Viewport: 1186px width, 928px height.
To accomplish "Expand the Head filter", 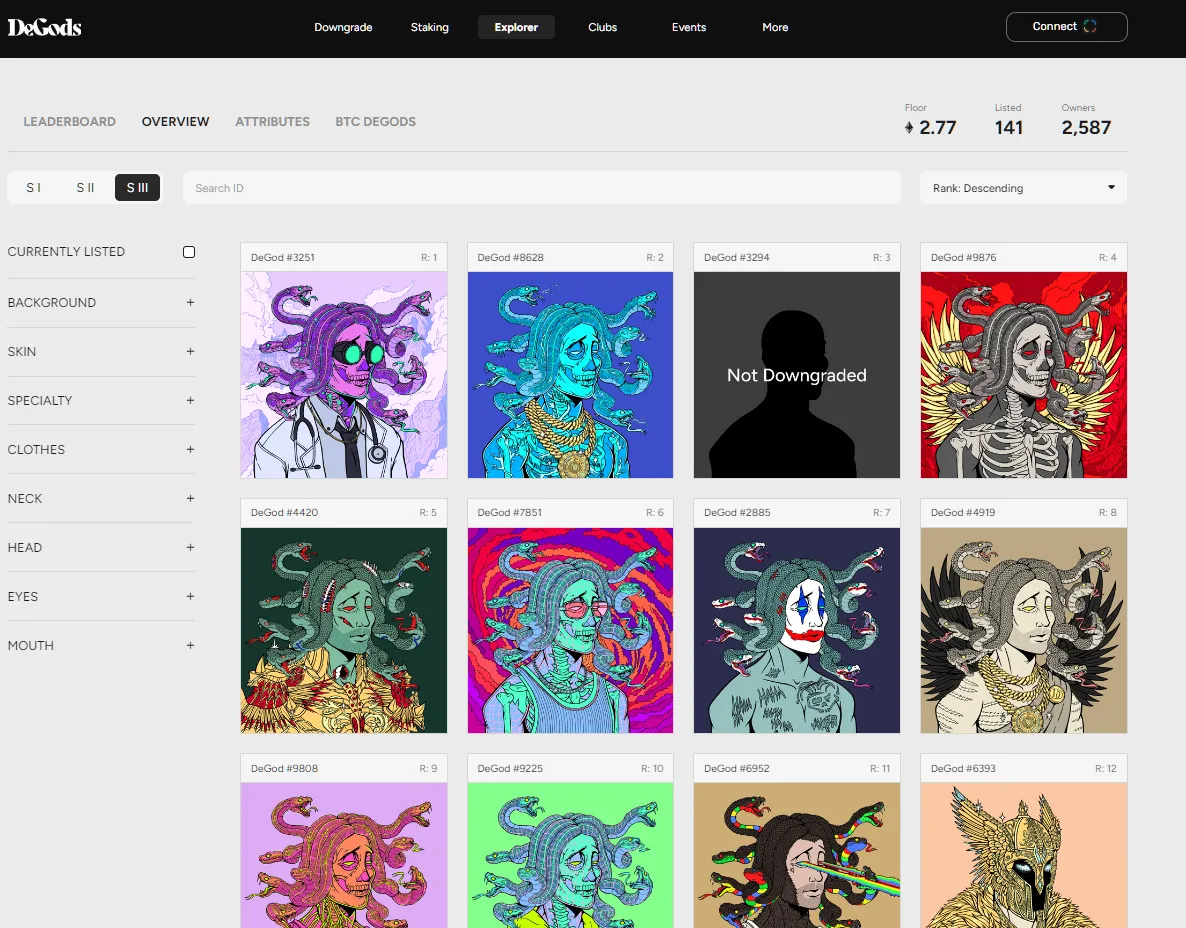I will pos(101,548).
